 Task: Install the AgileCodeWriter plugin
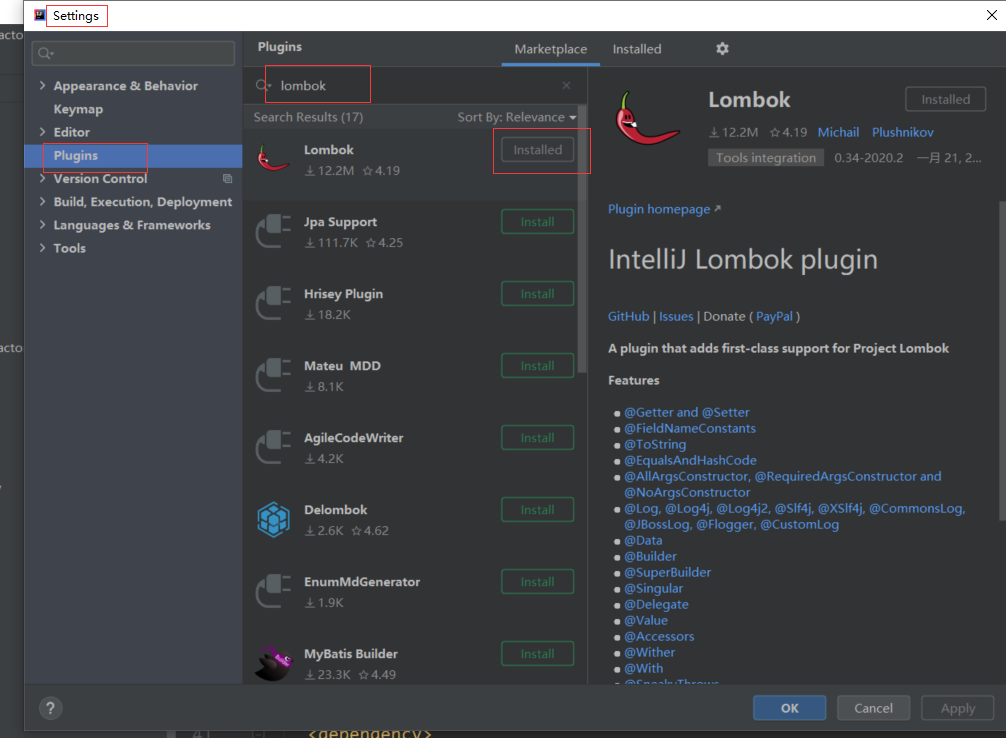tap(537, 438)
